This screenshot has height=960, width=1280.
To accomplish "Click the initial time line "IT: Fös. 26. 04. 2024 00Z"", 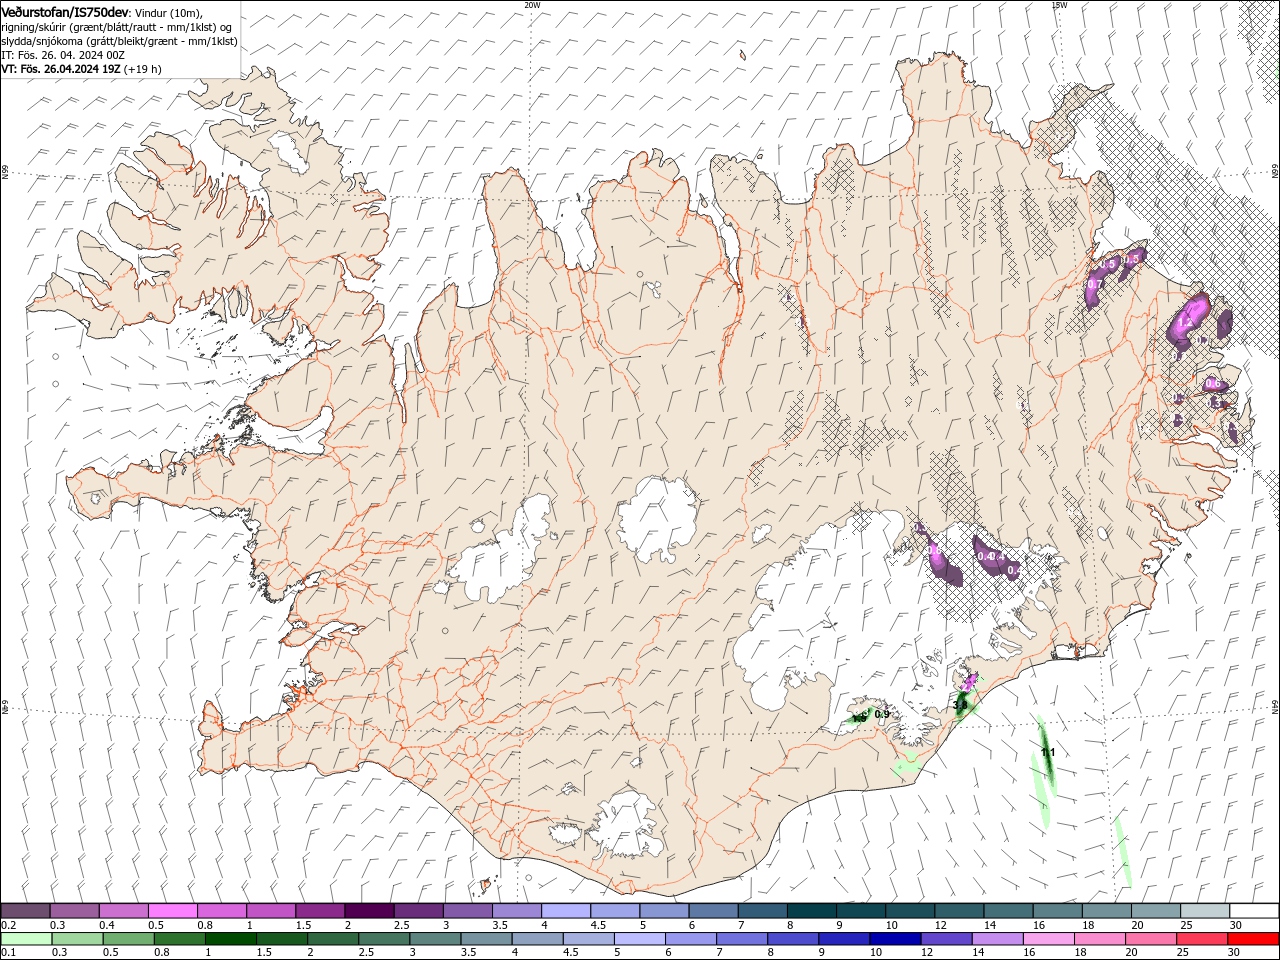I will tap(63, 55).
